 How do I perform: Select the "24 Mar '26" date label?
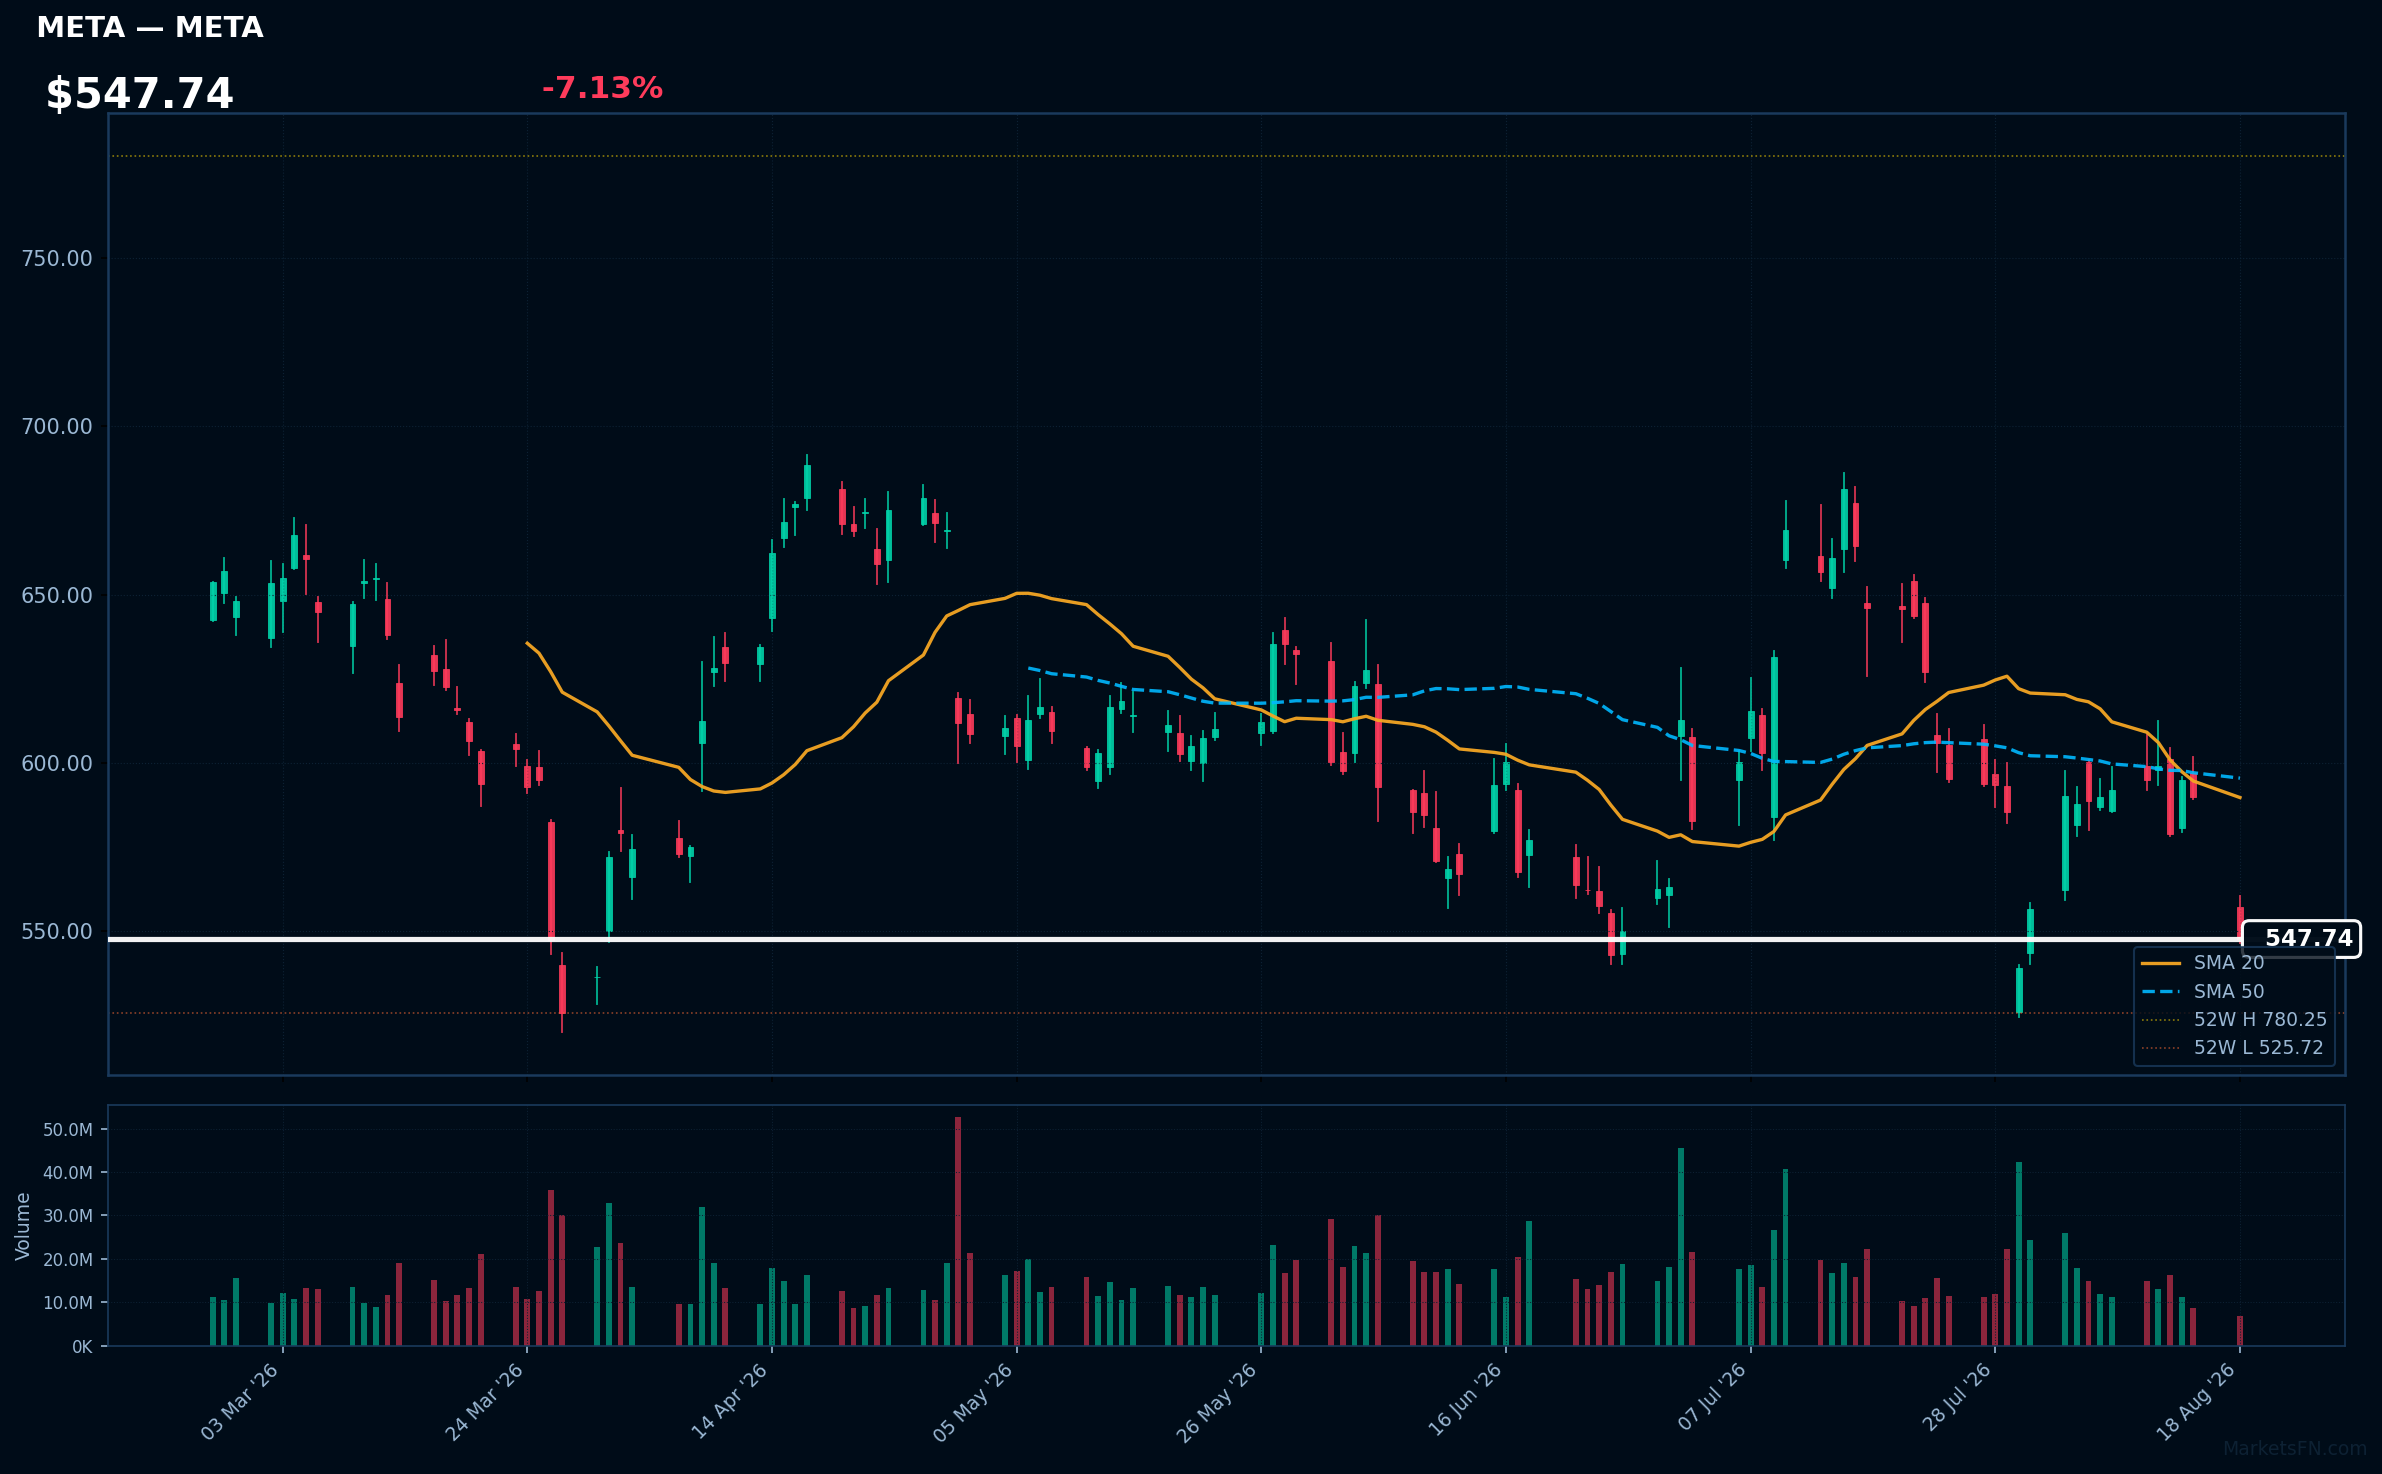pos(485,1401)
